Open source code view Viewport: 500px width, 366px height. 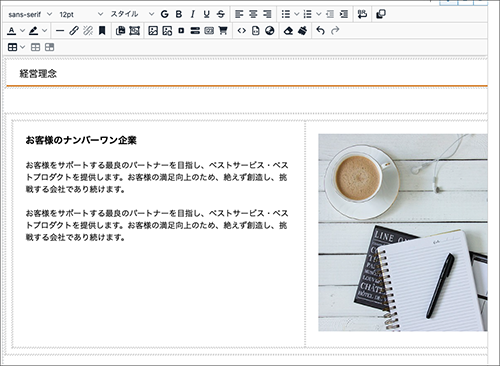242,31
